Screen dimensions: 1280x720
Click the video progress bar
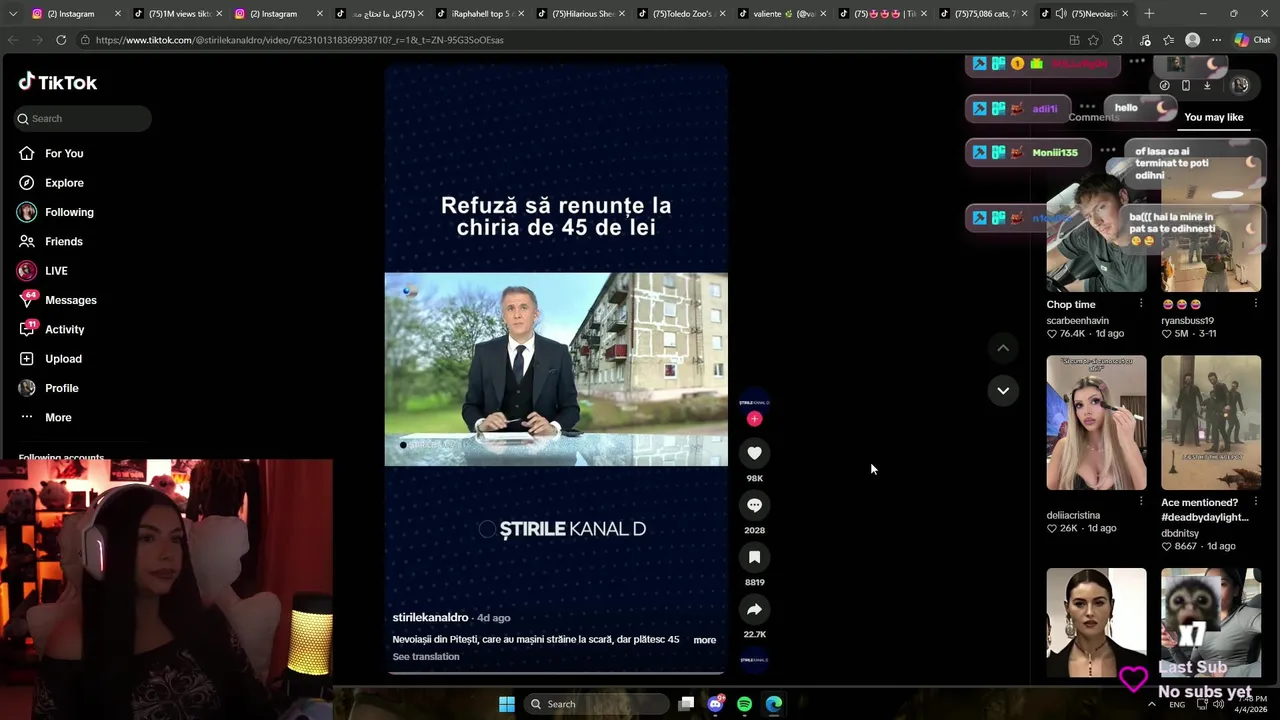(x=556, y=672)
